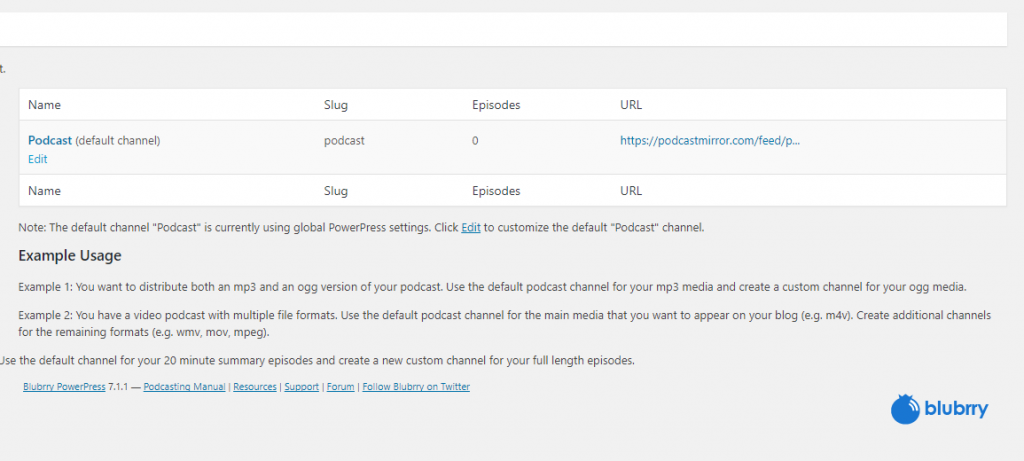The image size is (1024, 461).
Task: Open the Forum footer link
Action: click(340, 387)
